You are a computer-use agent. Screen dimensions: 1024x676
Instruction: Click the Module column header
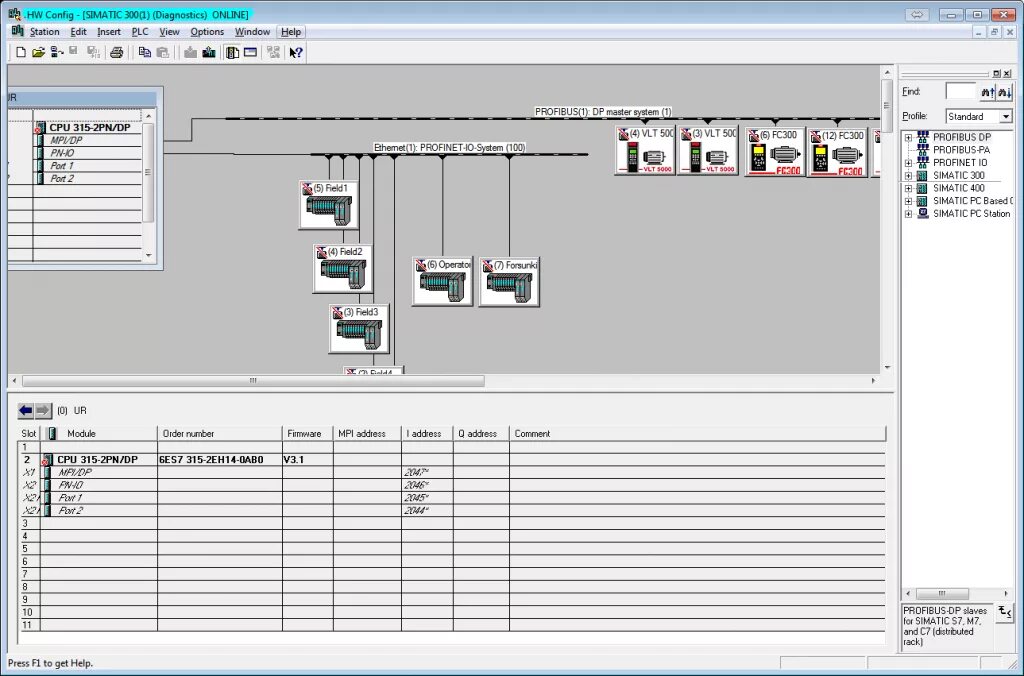[x=99, y=434]
